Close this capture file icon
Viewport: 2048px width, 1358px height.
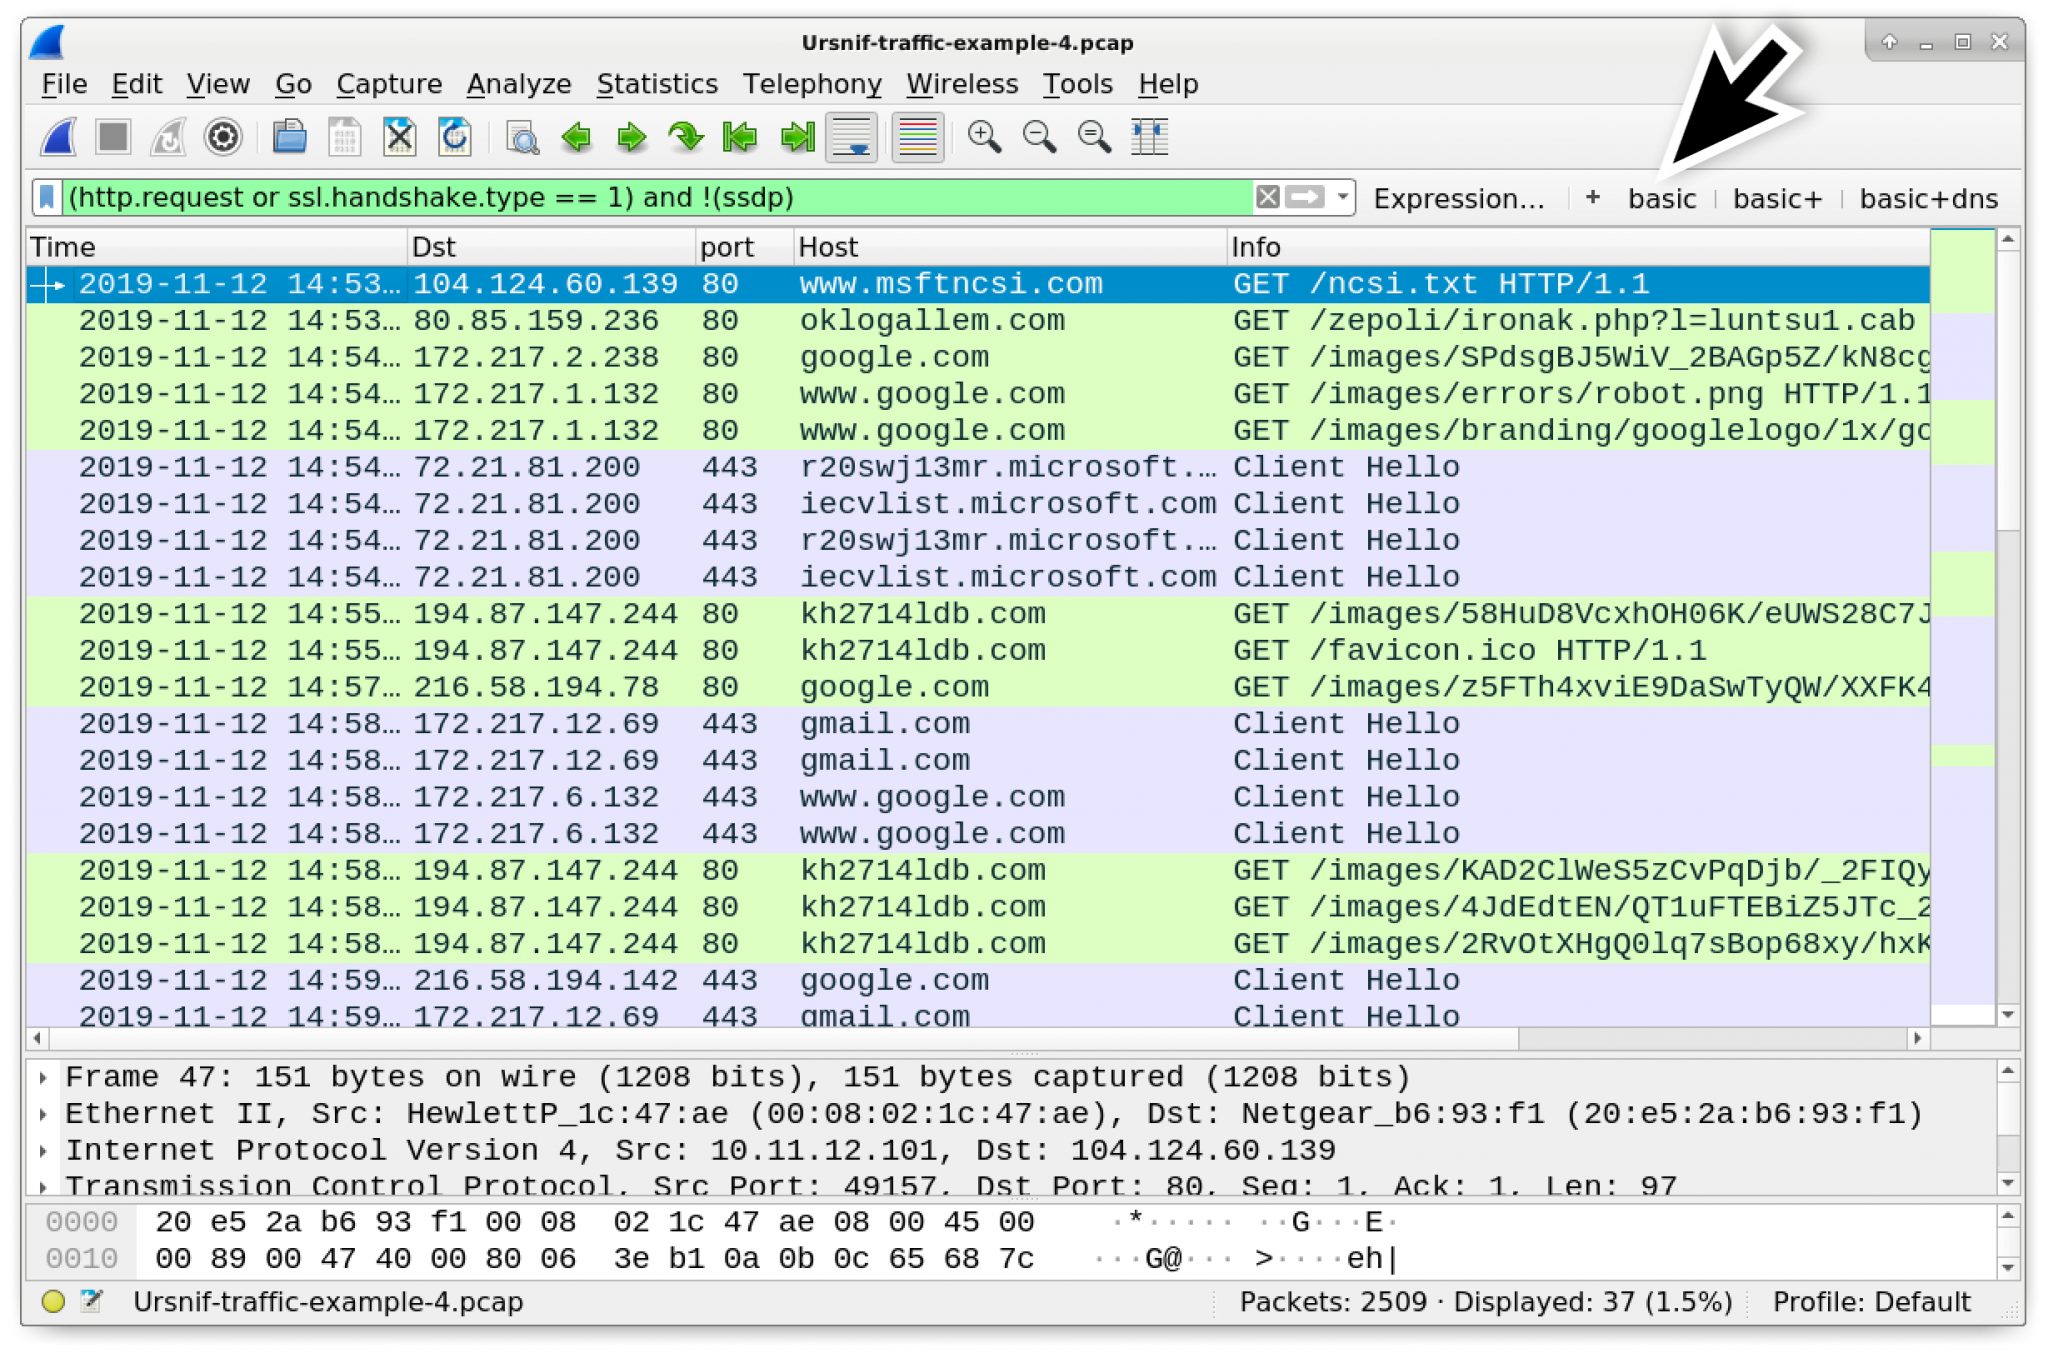click(x=399, y=137)
